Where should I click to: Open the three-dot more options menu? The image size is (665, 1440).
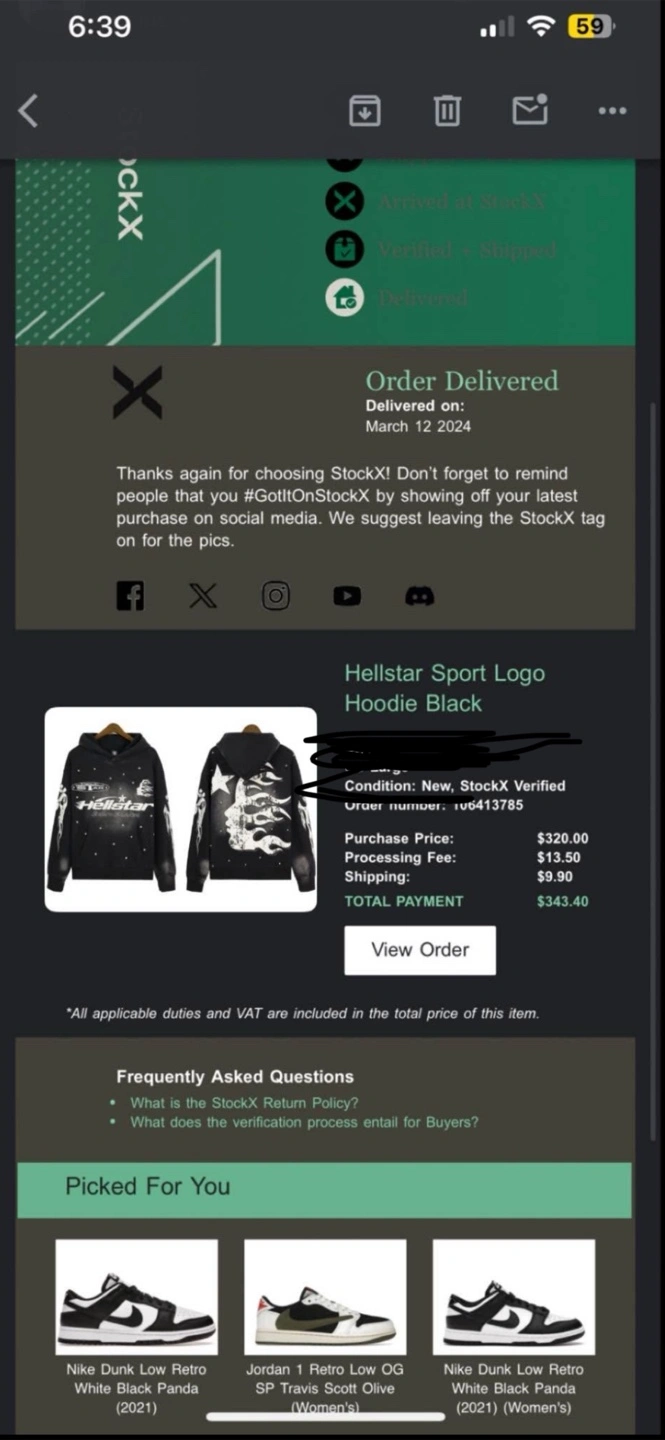(x=612, y=111)
